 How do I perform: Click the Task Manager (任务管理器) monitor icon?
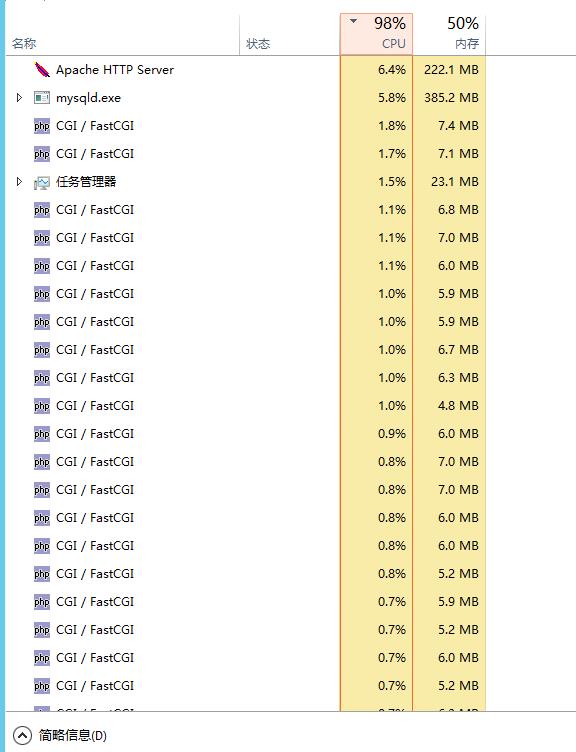coord(42,182)
